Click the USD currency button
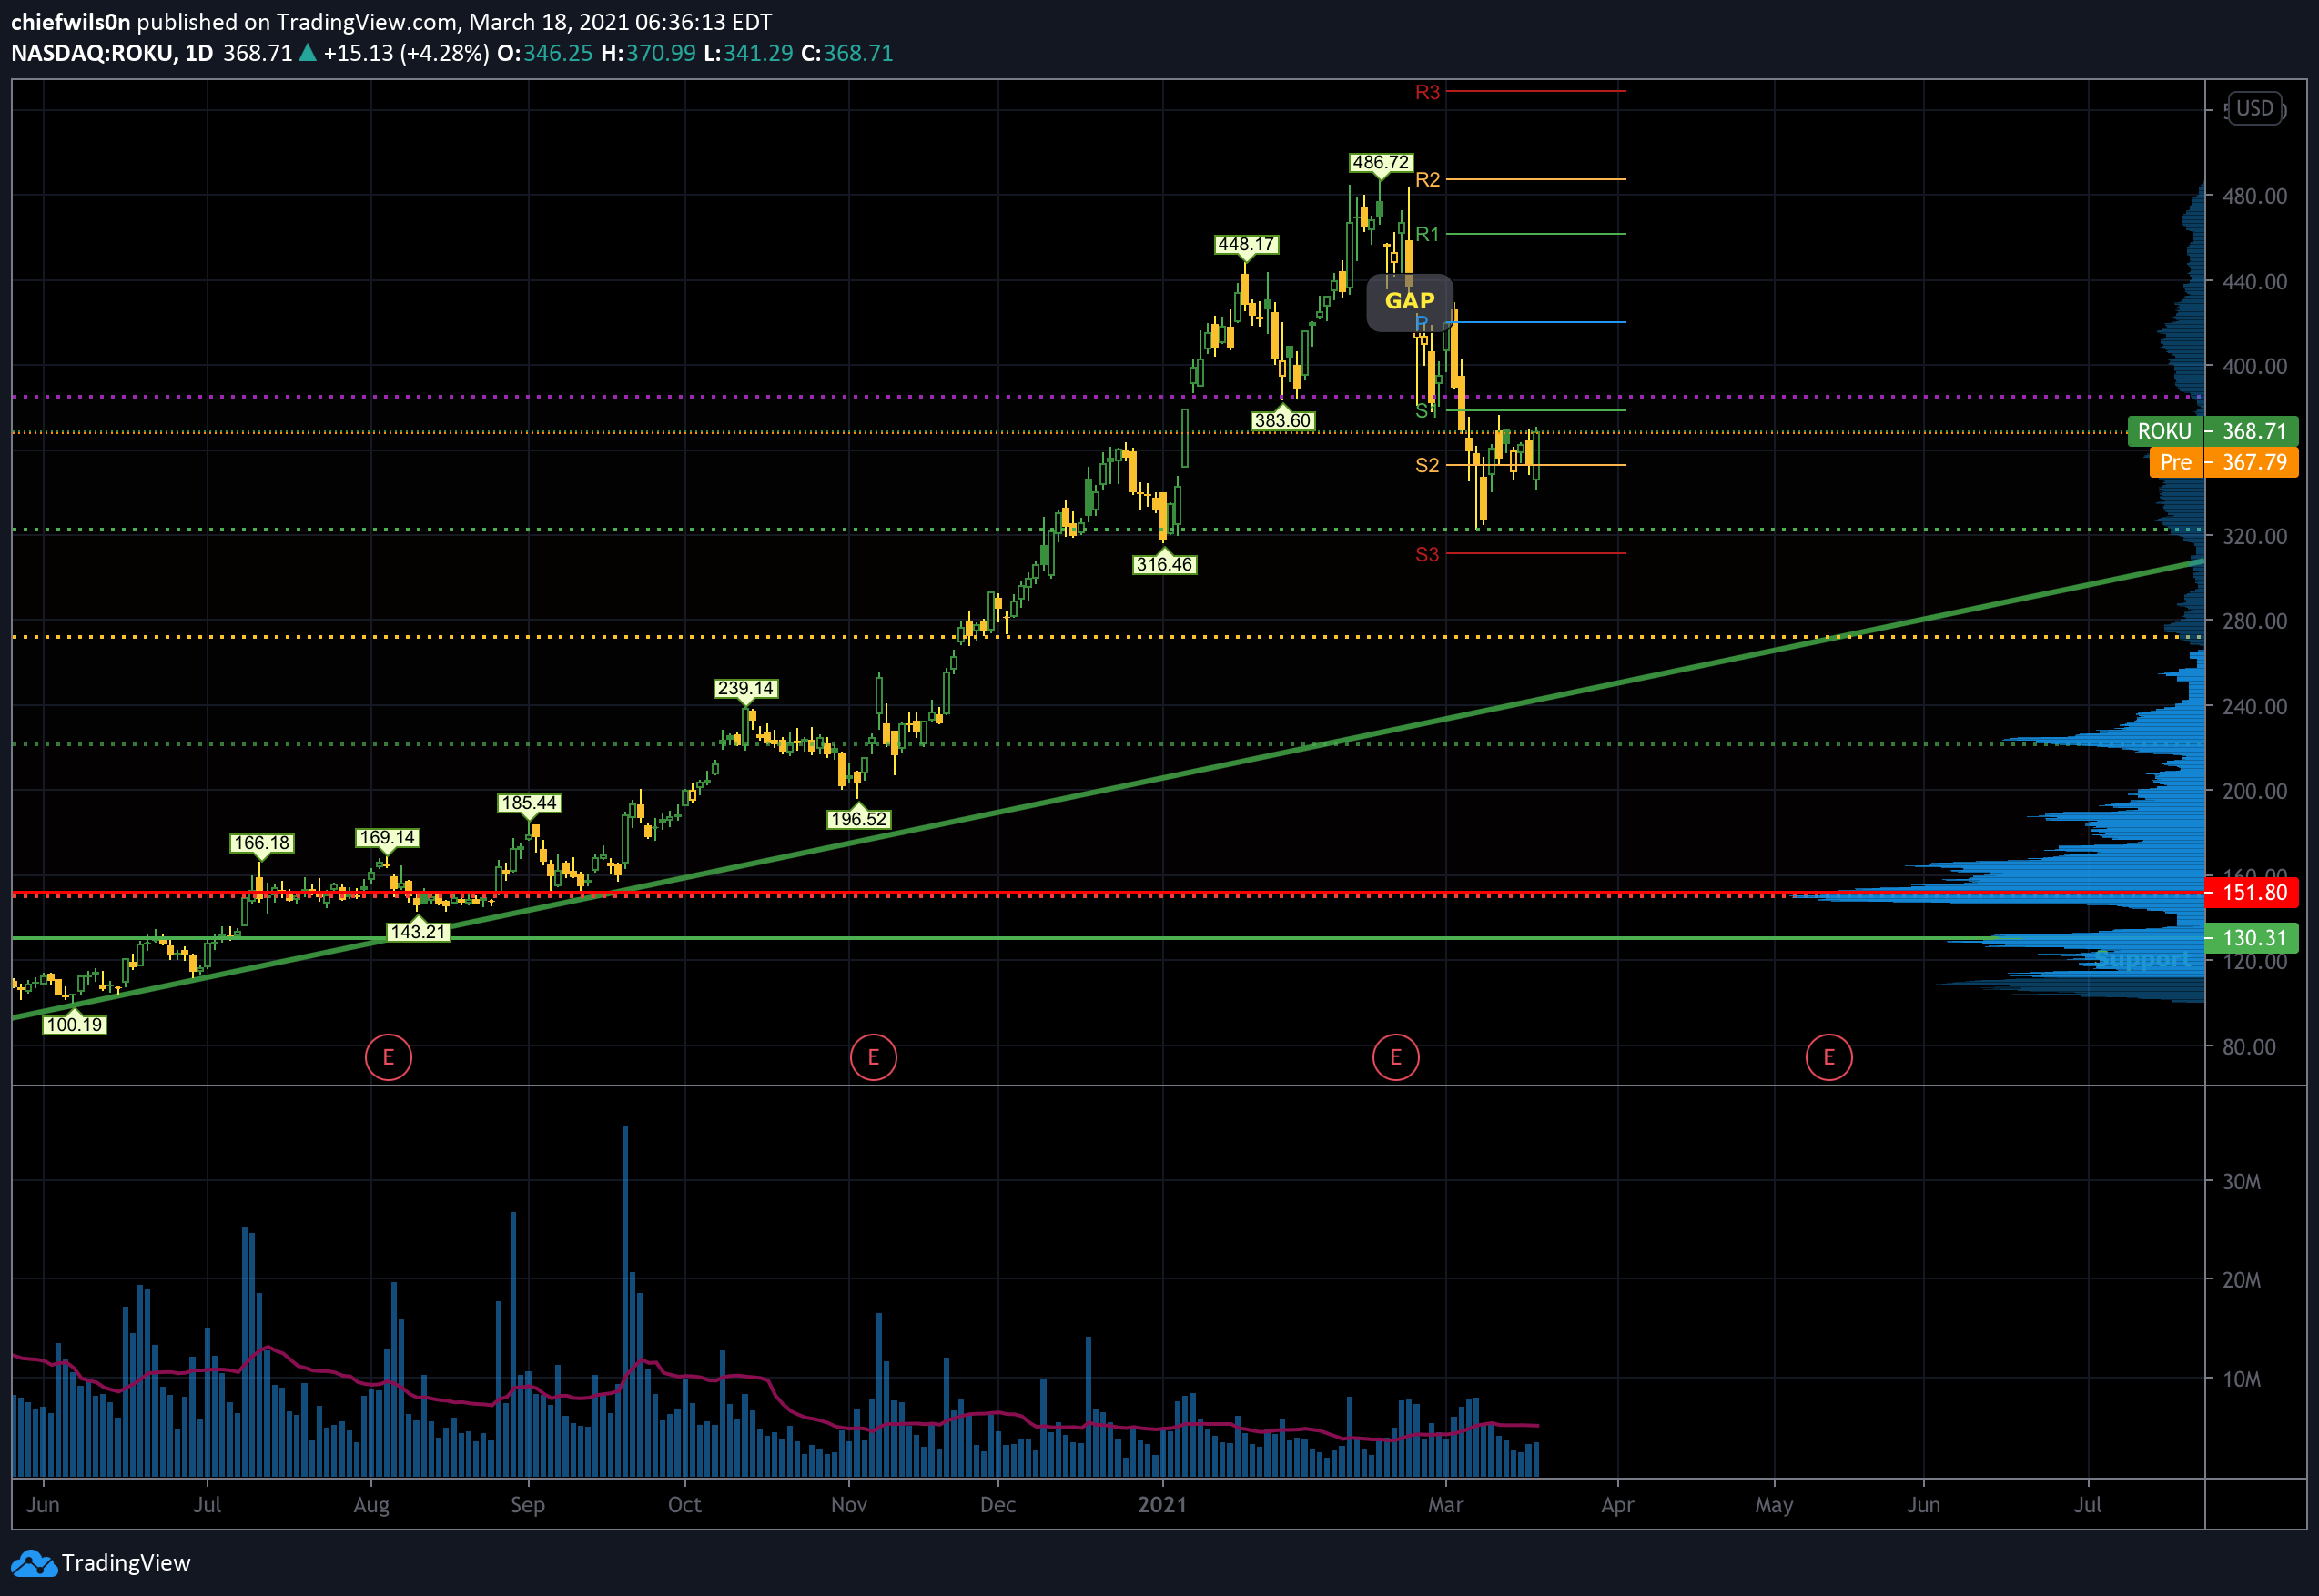 tap(2255, 108)
